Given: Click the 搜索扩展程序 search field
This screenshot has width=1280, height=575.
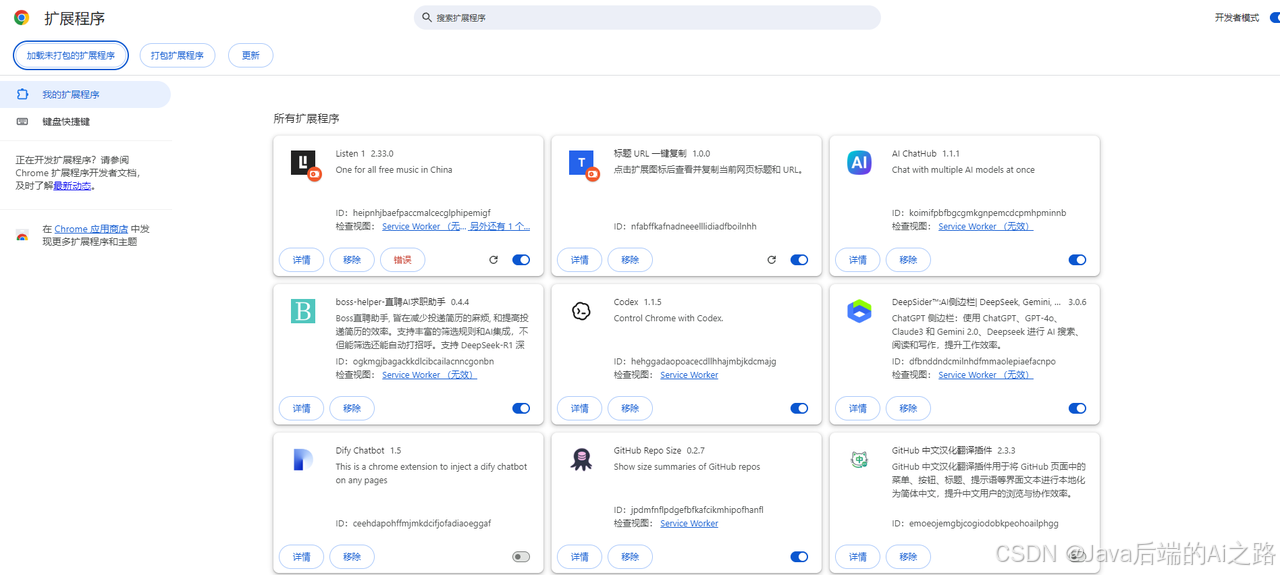Looking at the screenshot, I should tap(647, 18).
